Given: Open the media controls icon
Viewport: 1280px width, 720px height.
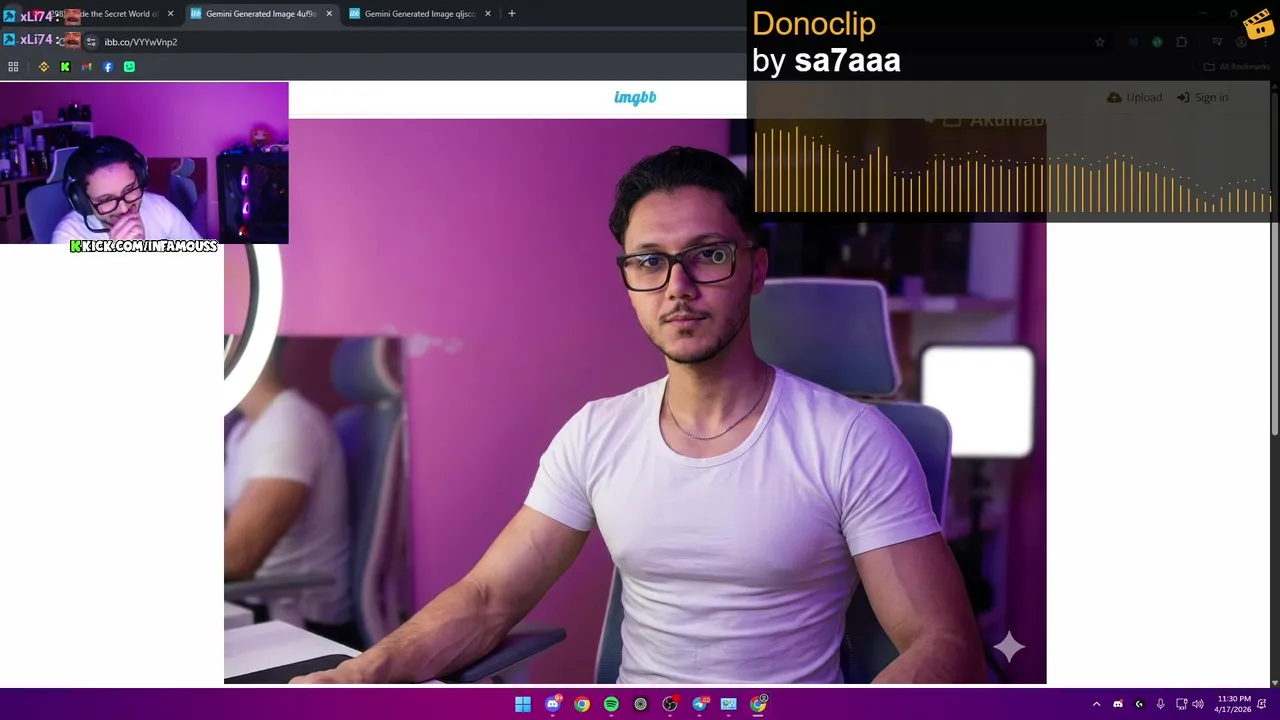Looking at the screenshot, I should (x=1217, y=42).
